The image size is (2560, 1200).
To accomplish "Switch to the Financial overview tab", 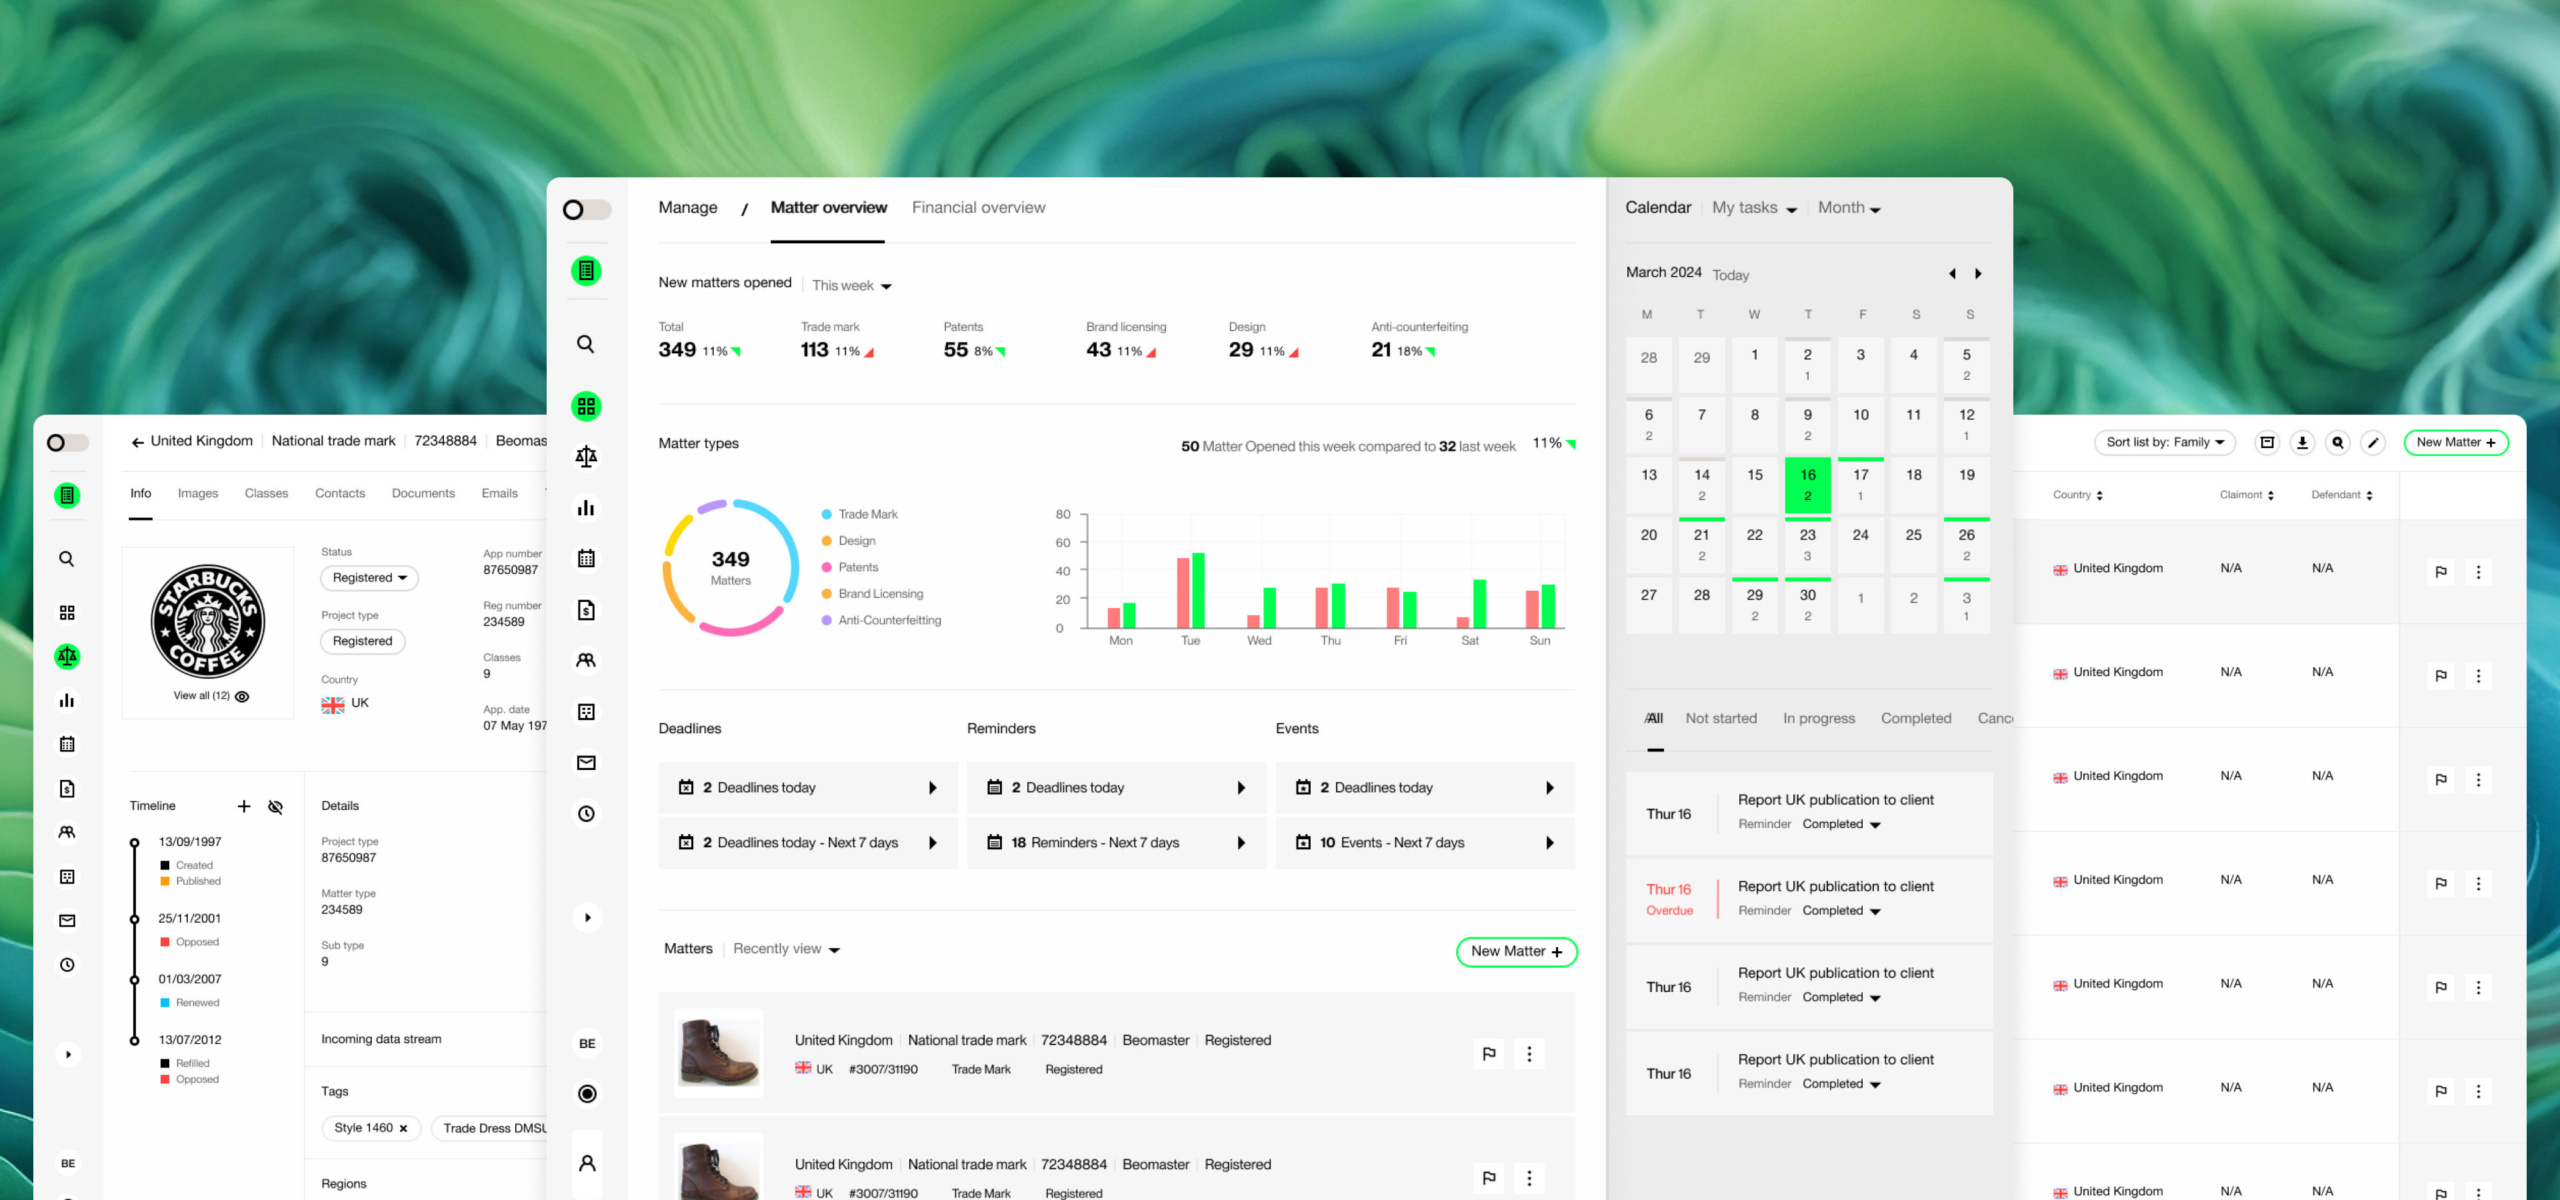I will pyautogui.click(x=978, y=208).
